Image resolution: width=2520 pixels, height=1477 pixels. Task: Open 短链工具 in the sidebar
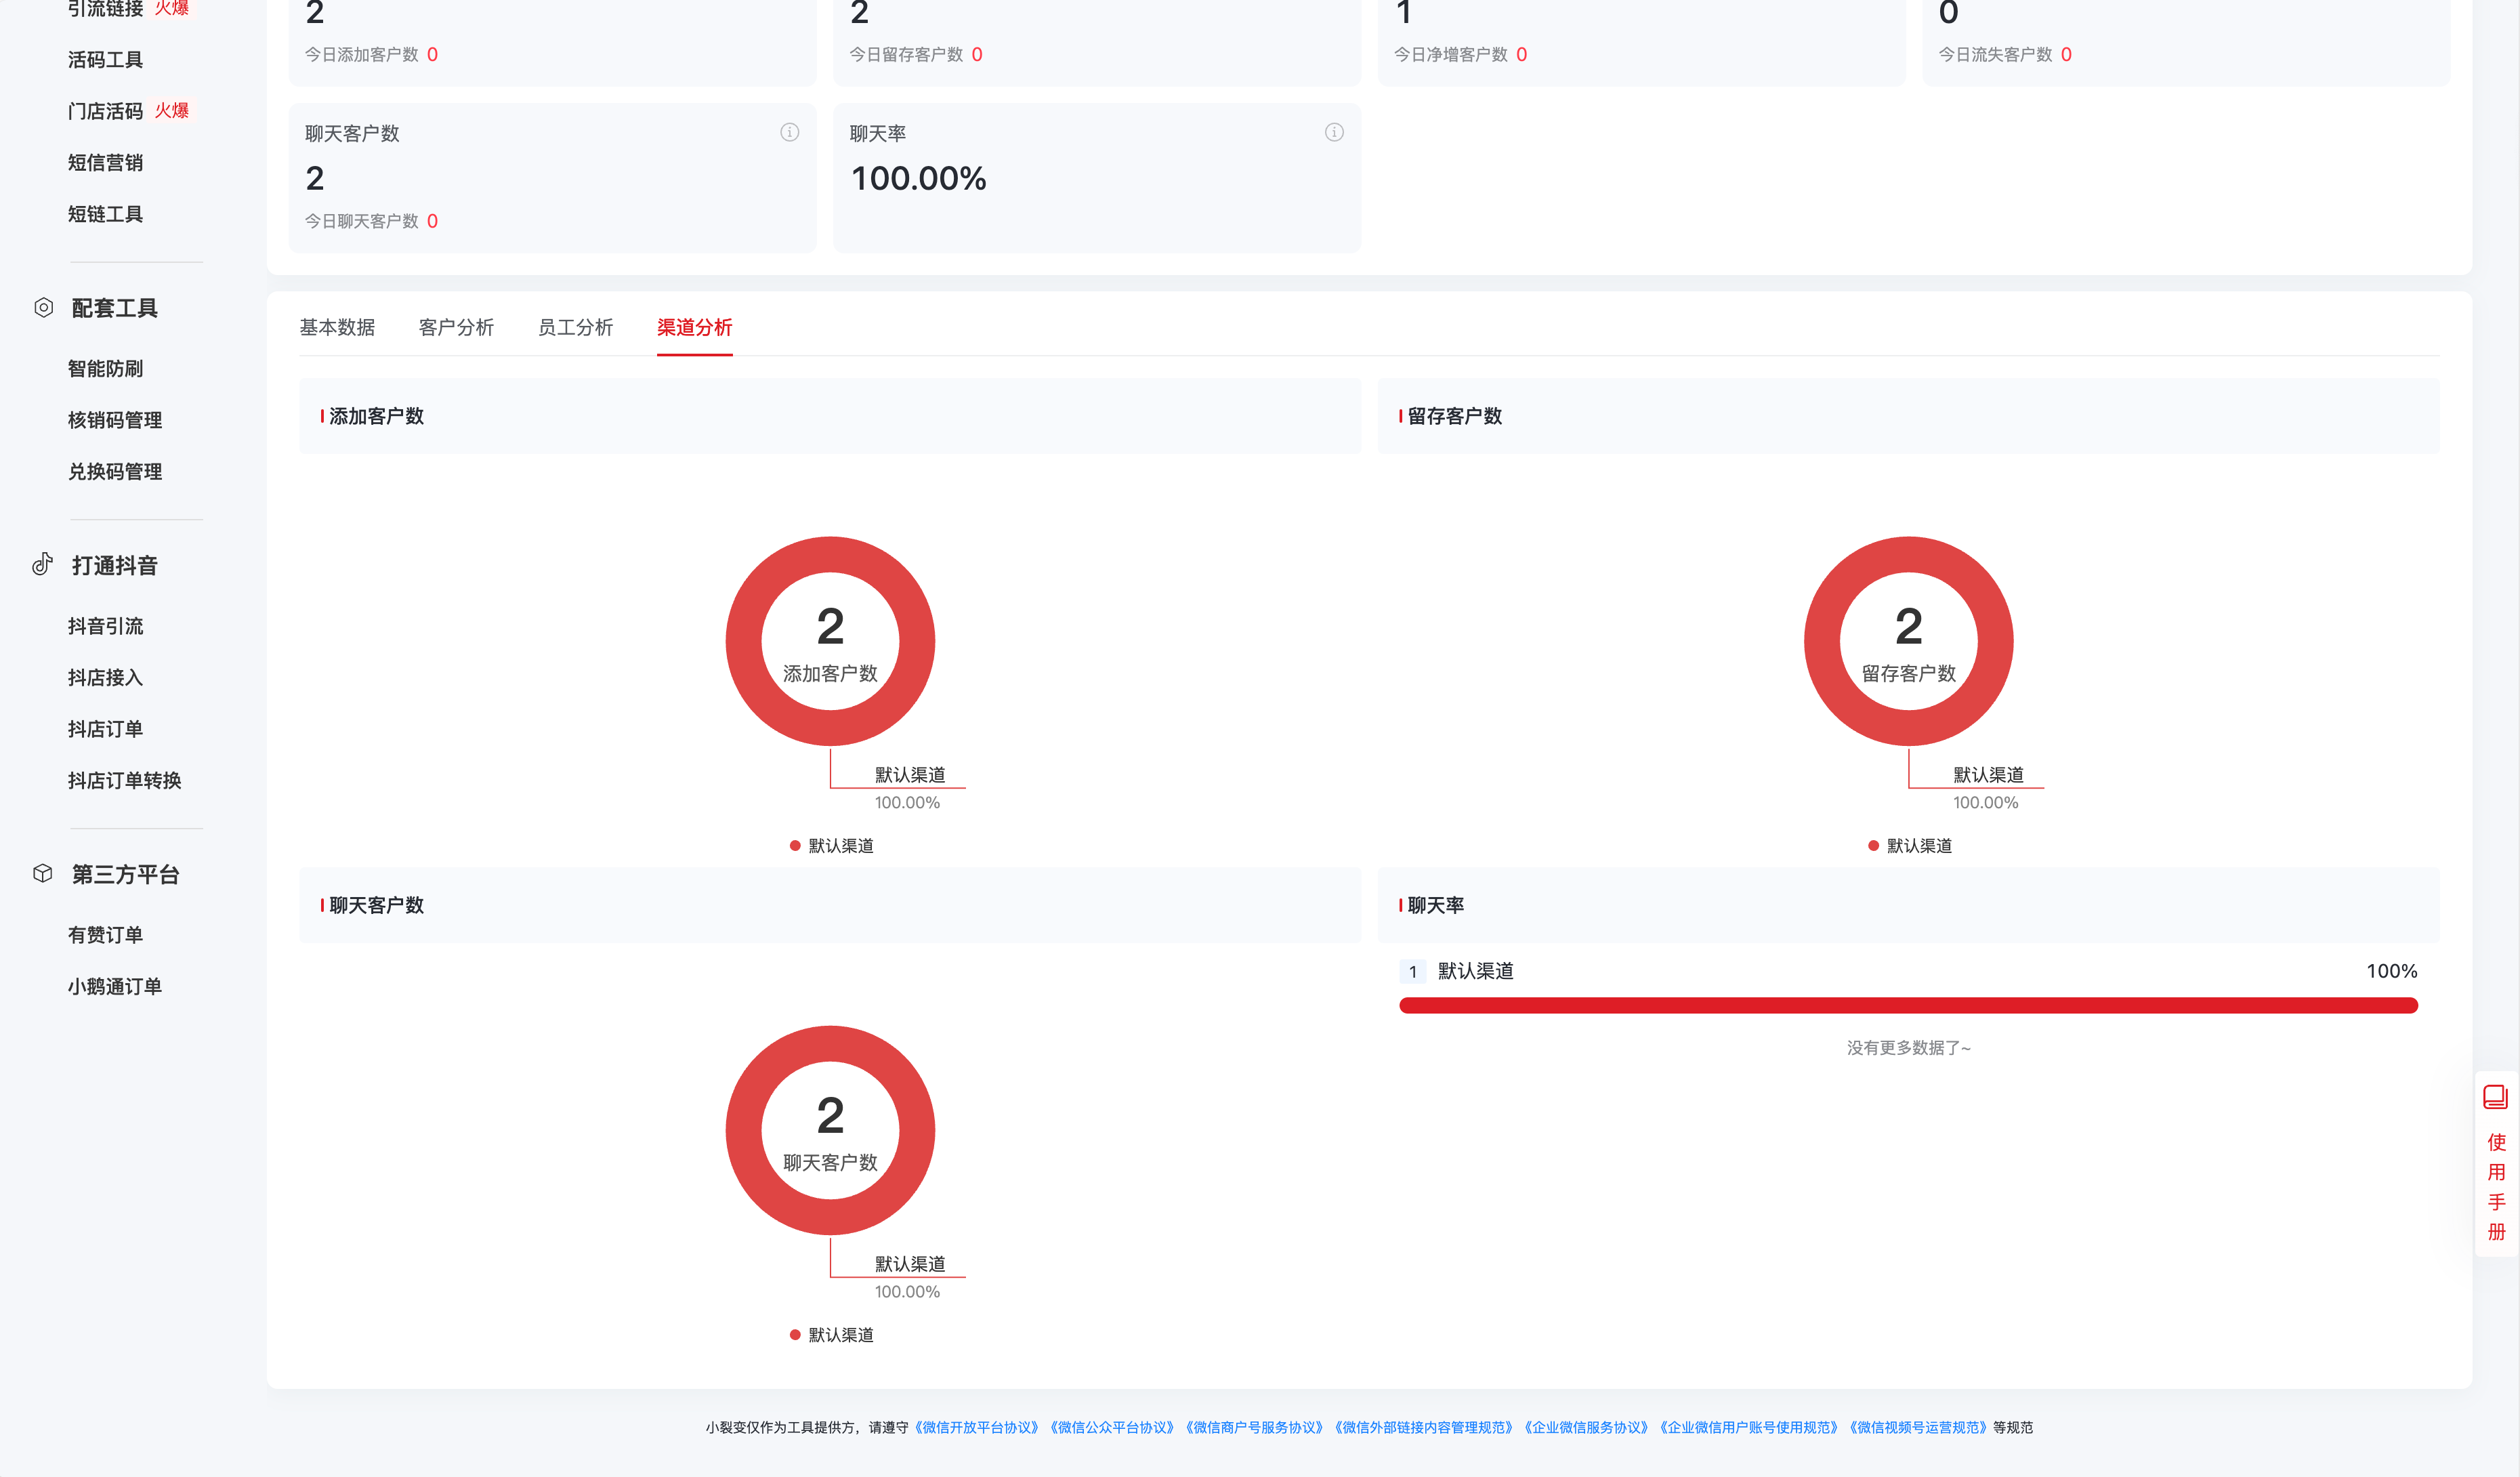(105, 214)
